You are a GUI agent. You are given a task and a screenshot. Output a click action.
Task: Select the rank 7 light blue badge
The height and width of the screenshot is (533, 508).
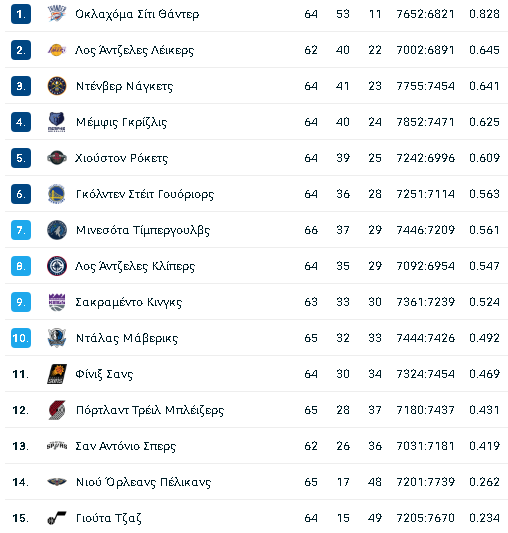coord(21,230)
